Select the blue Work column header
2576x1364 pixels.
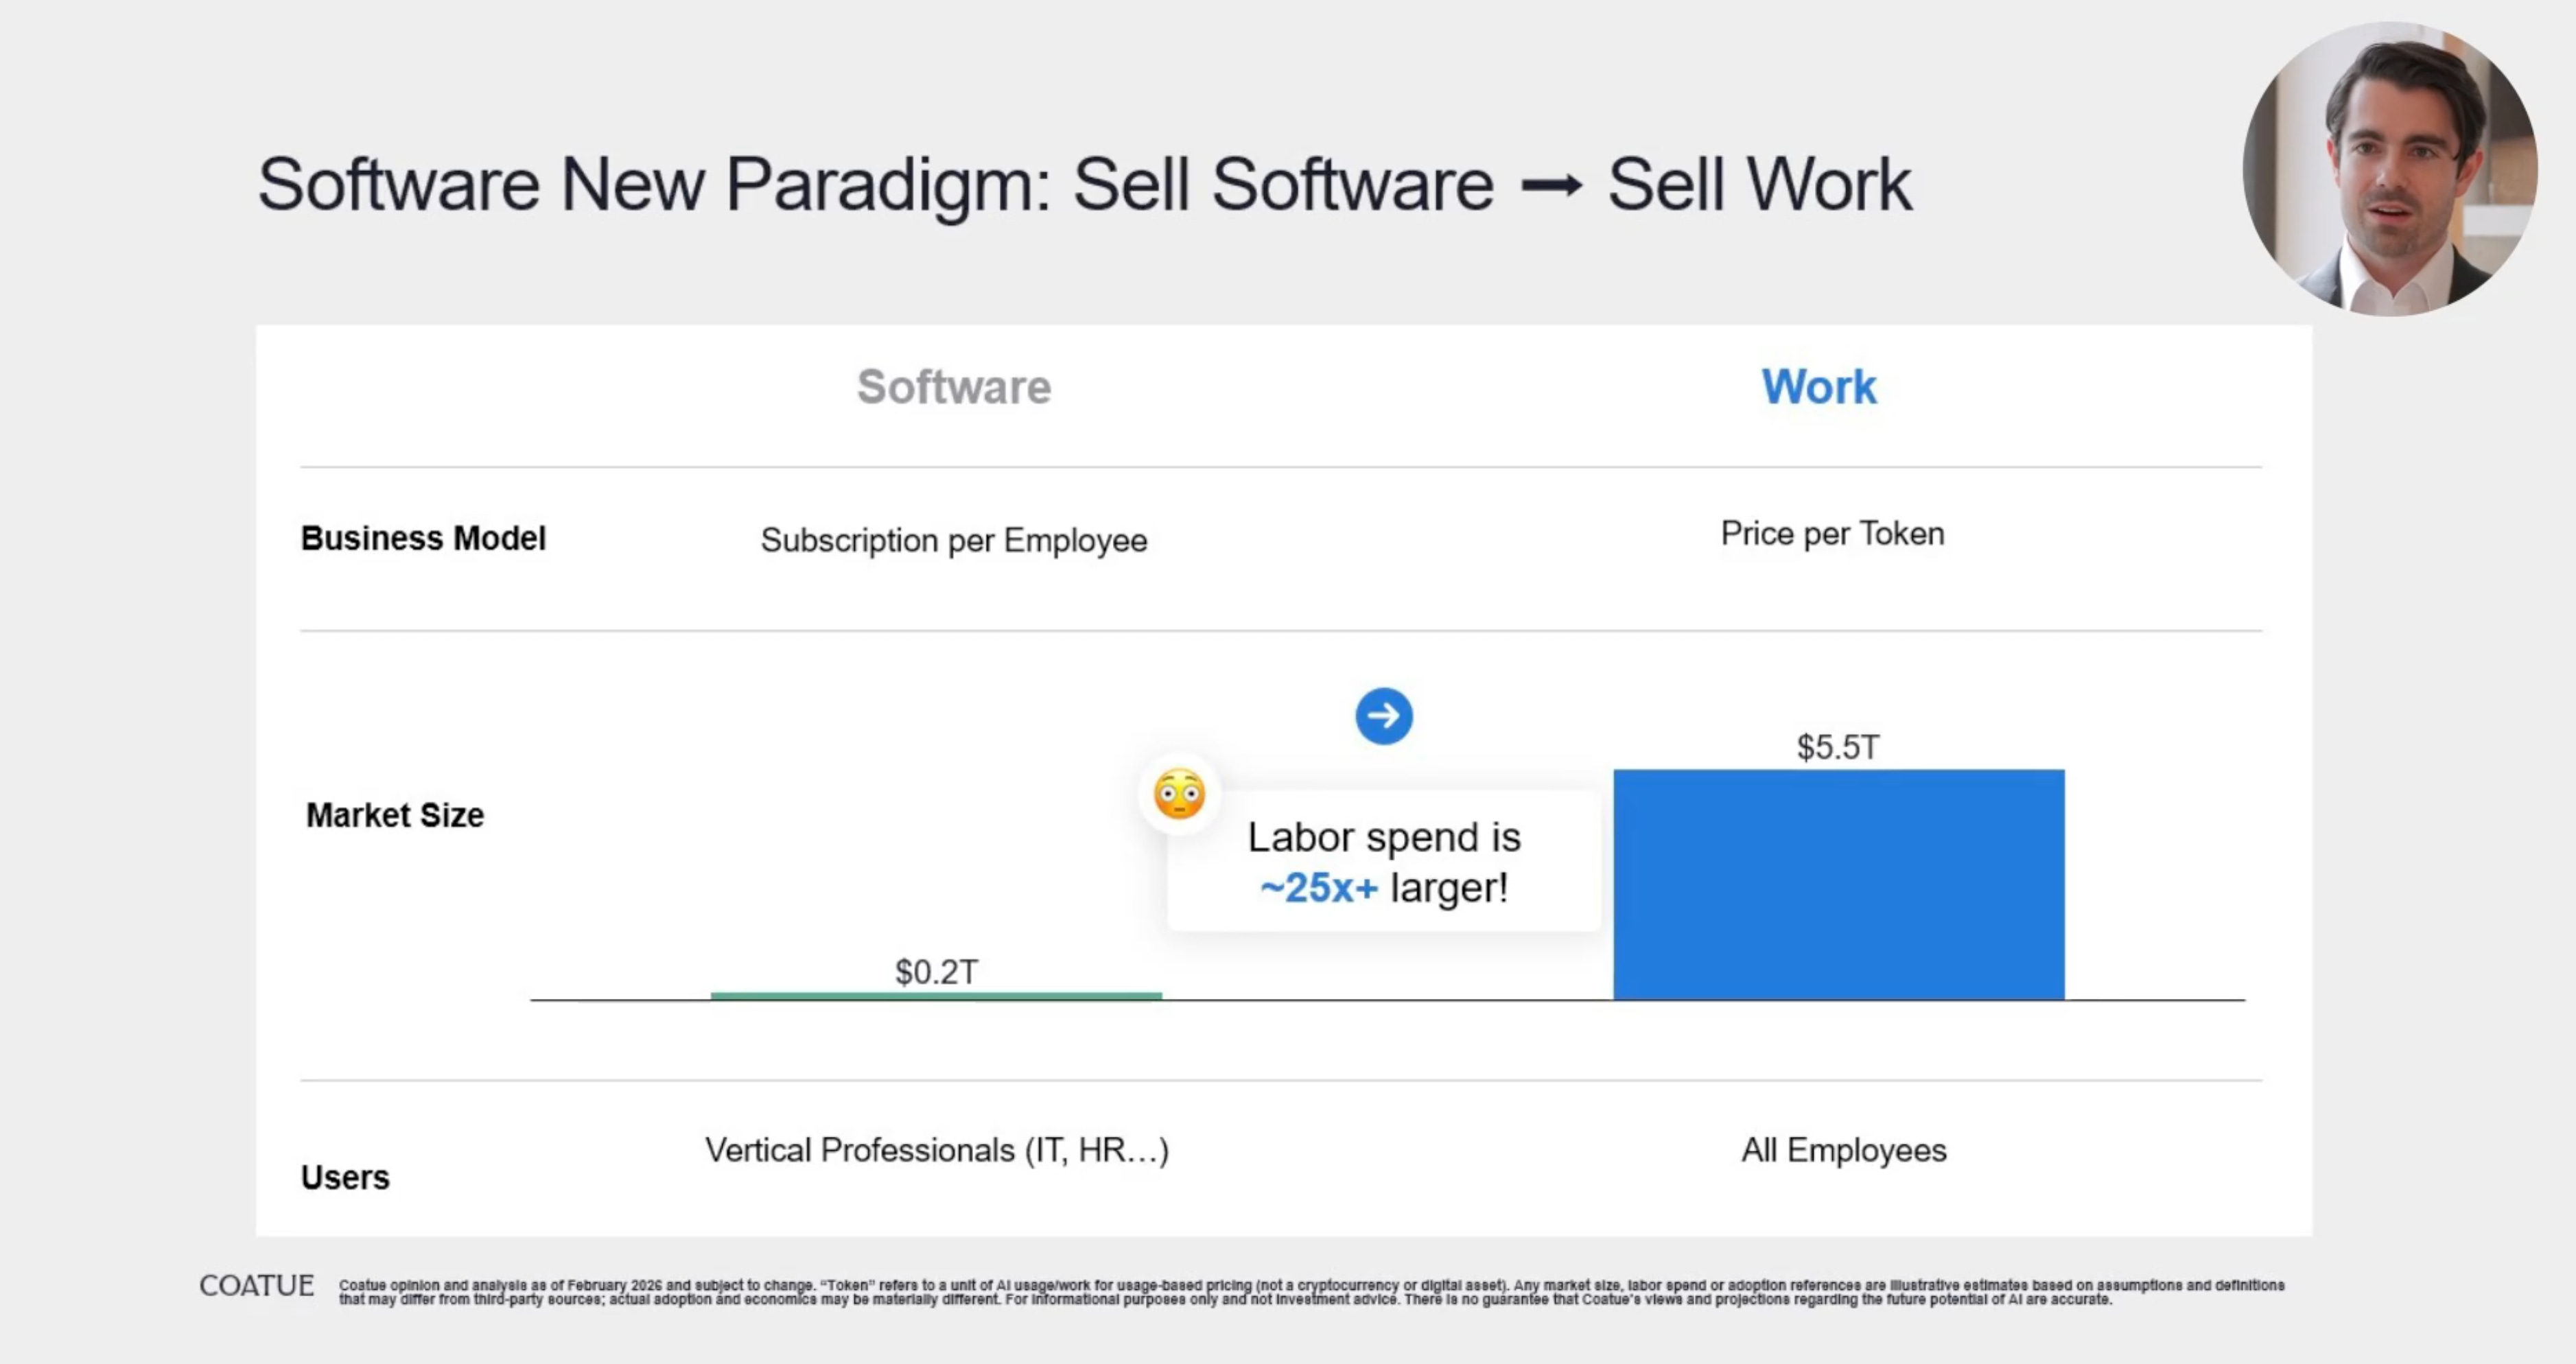(1818, 387)
